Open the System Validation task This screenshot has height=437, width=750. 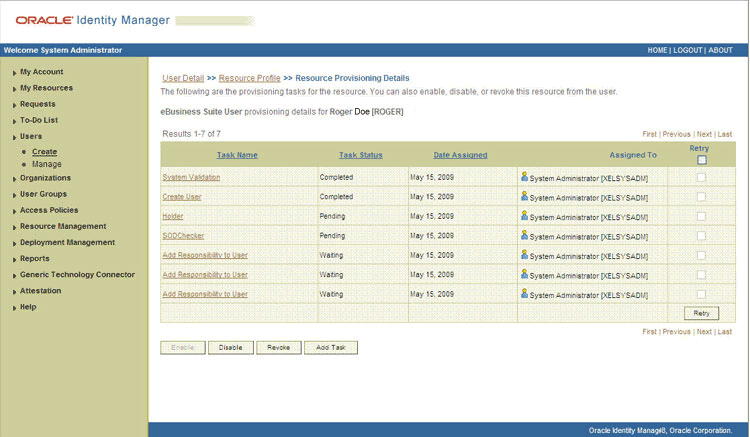click(x=191, y=177)
